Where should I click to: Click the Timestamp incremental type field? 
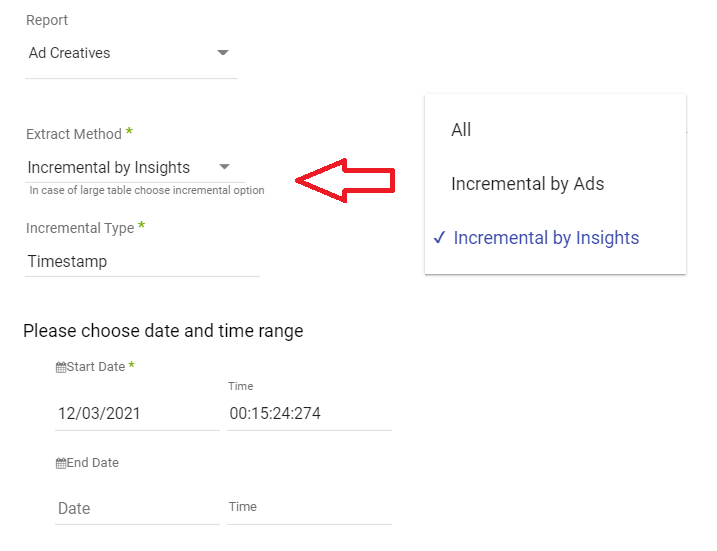(x=140, y=261)
